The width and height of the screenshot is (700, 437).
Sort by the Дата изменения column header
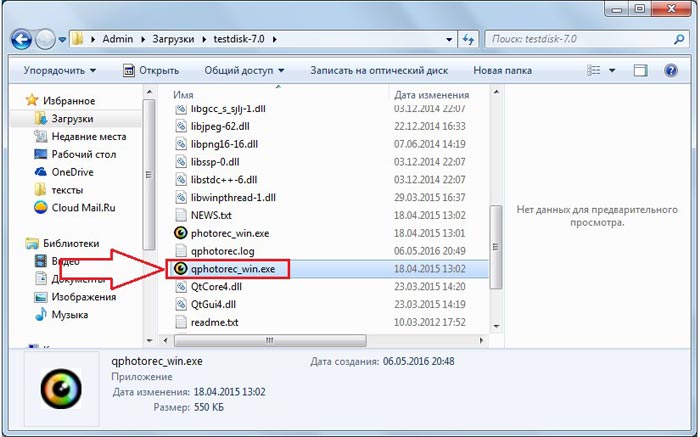point(432,95)
